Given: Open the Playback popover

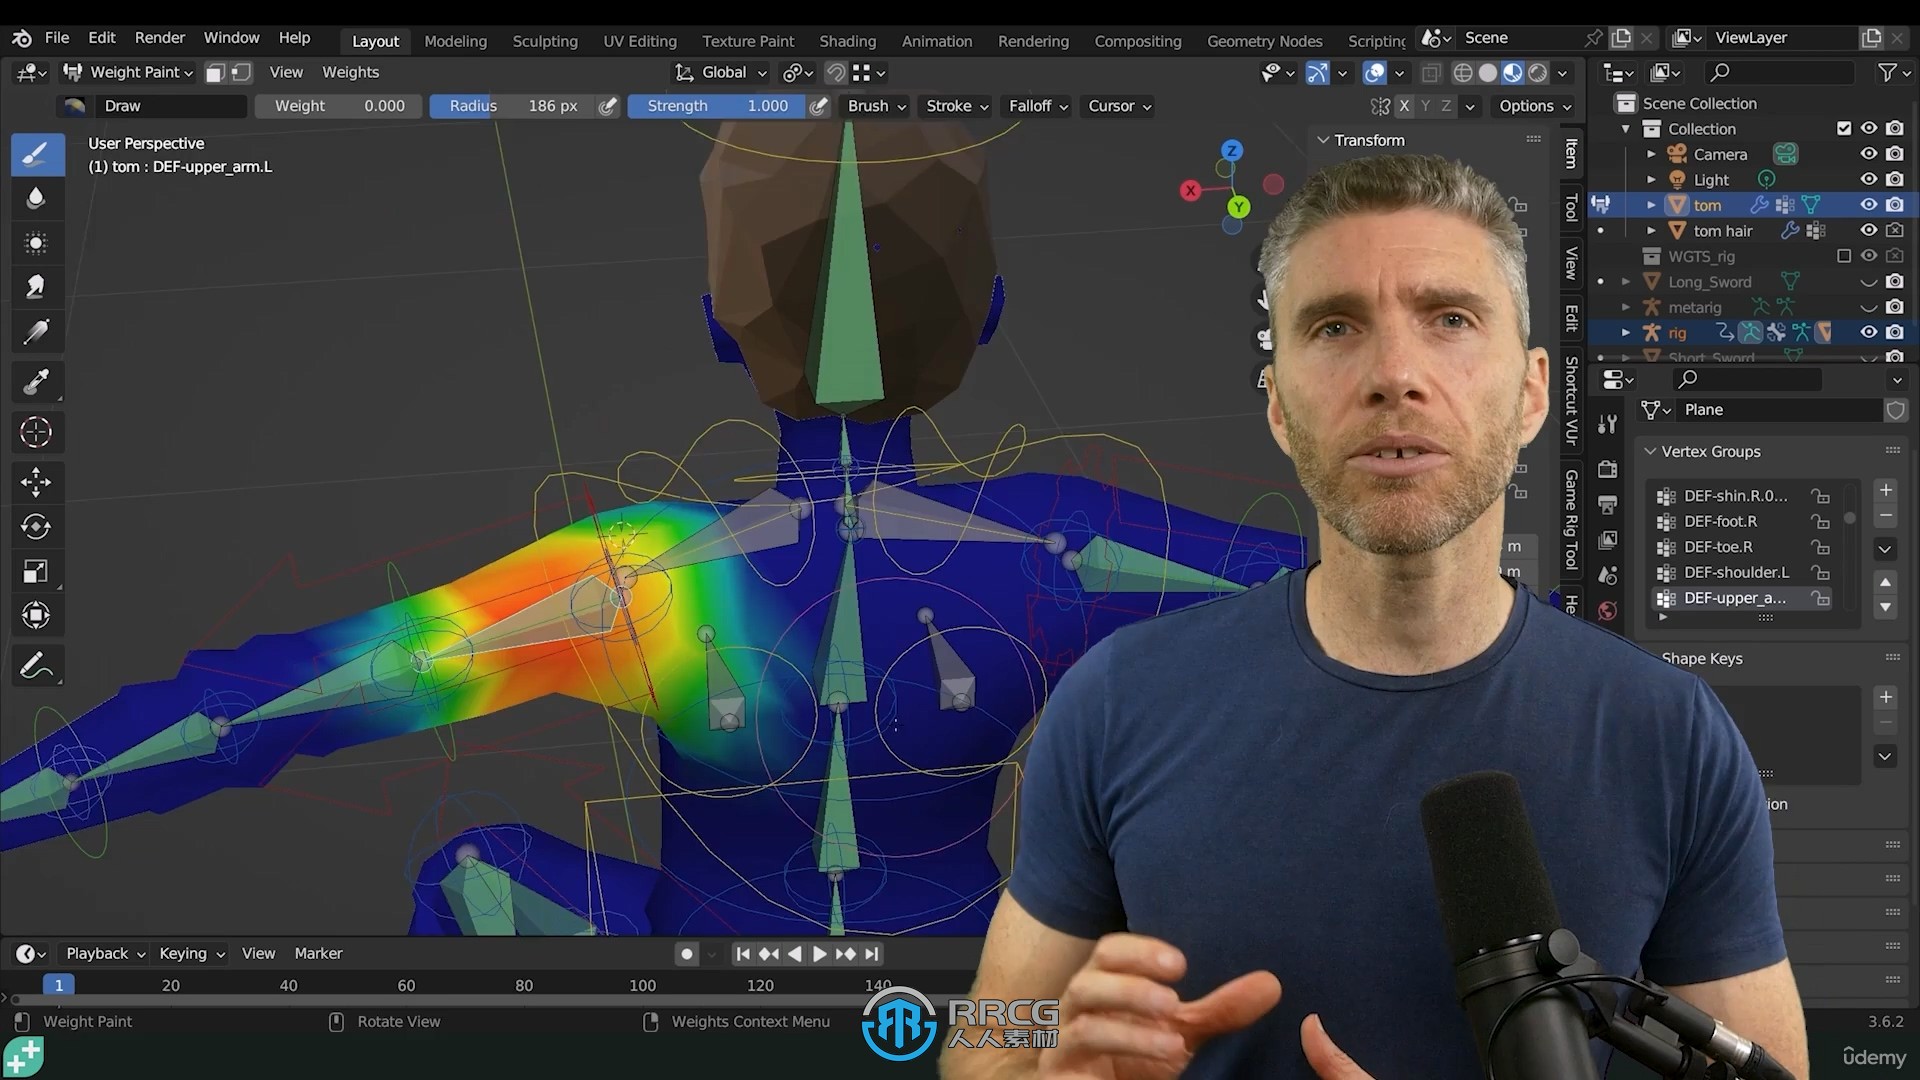Looking at the screenshot, I should point(105,954).
